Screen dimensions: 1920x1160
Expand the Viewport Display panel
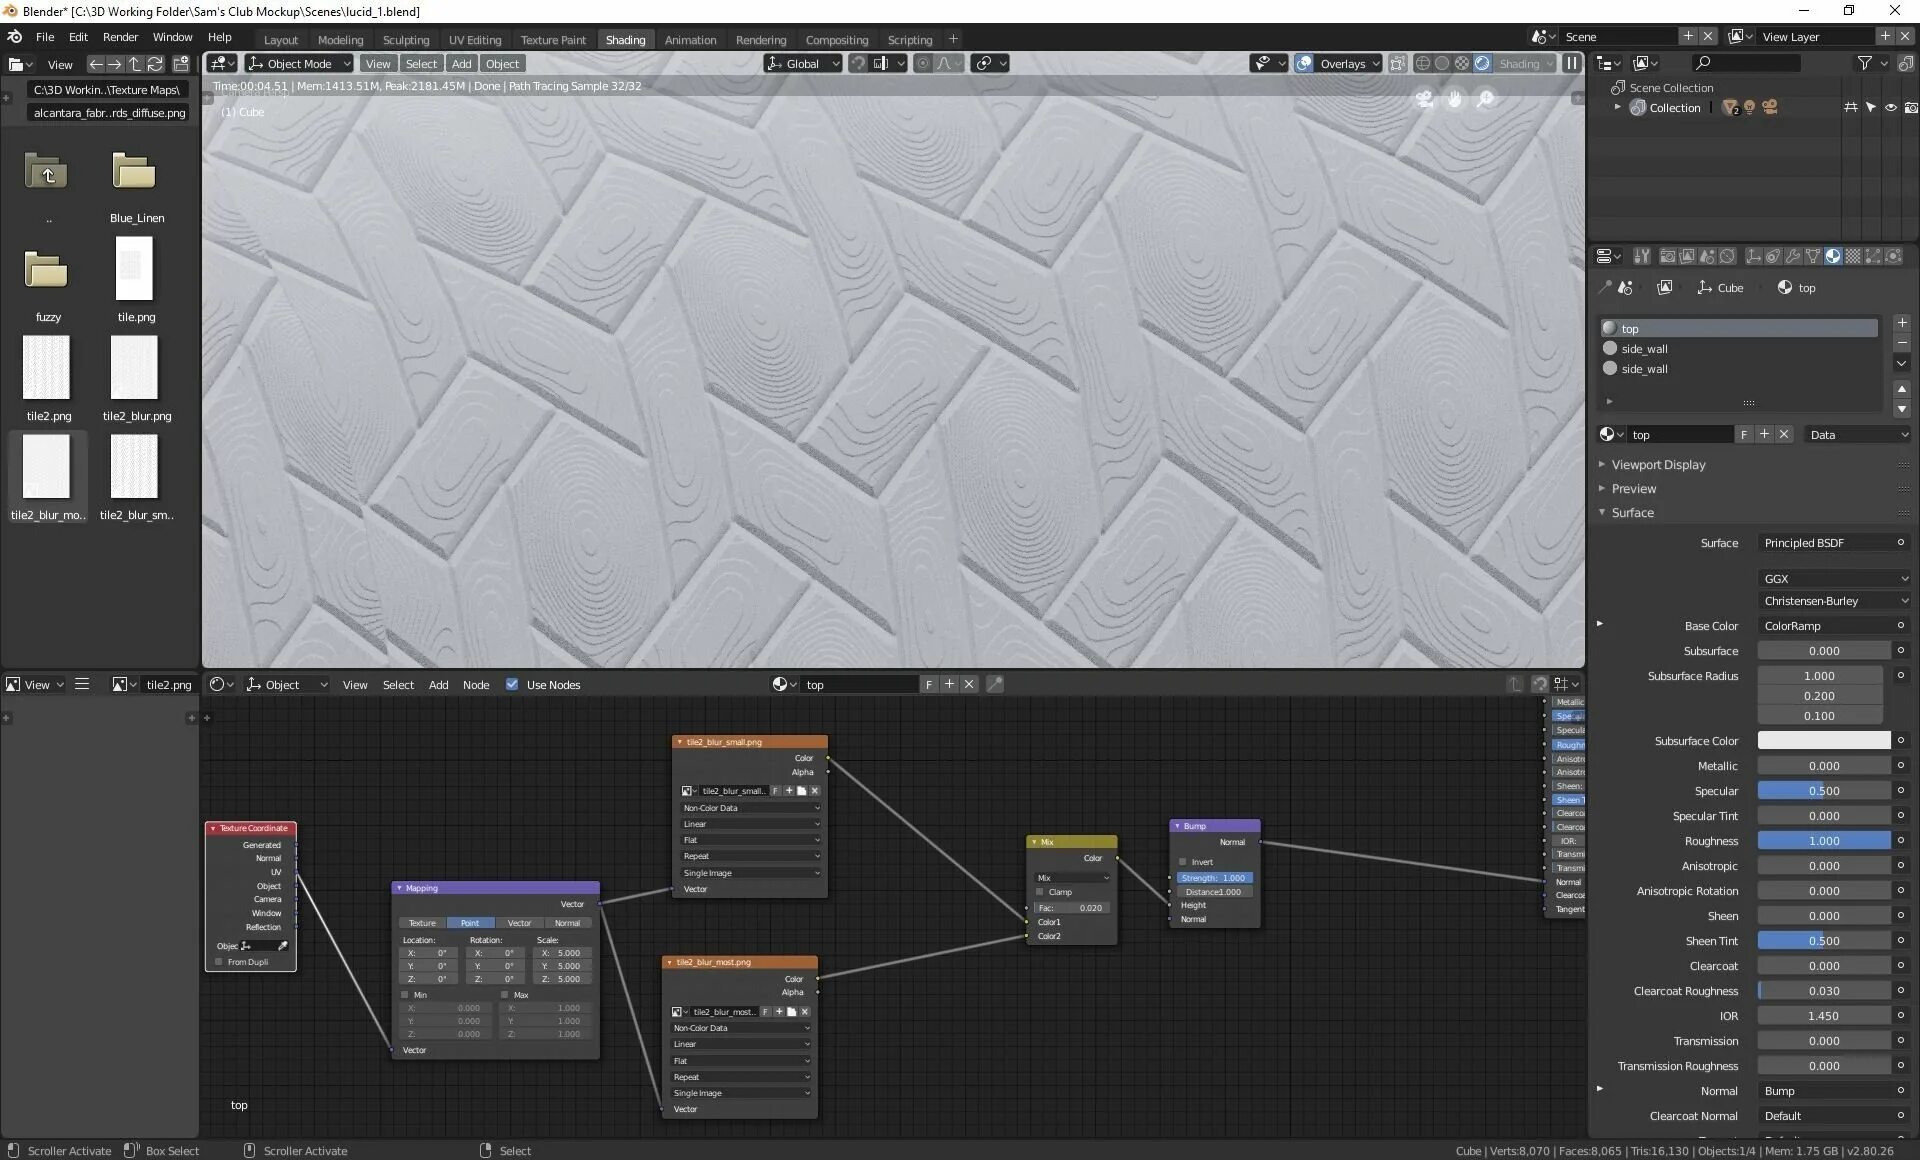tap(1658, 465)
